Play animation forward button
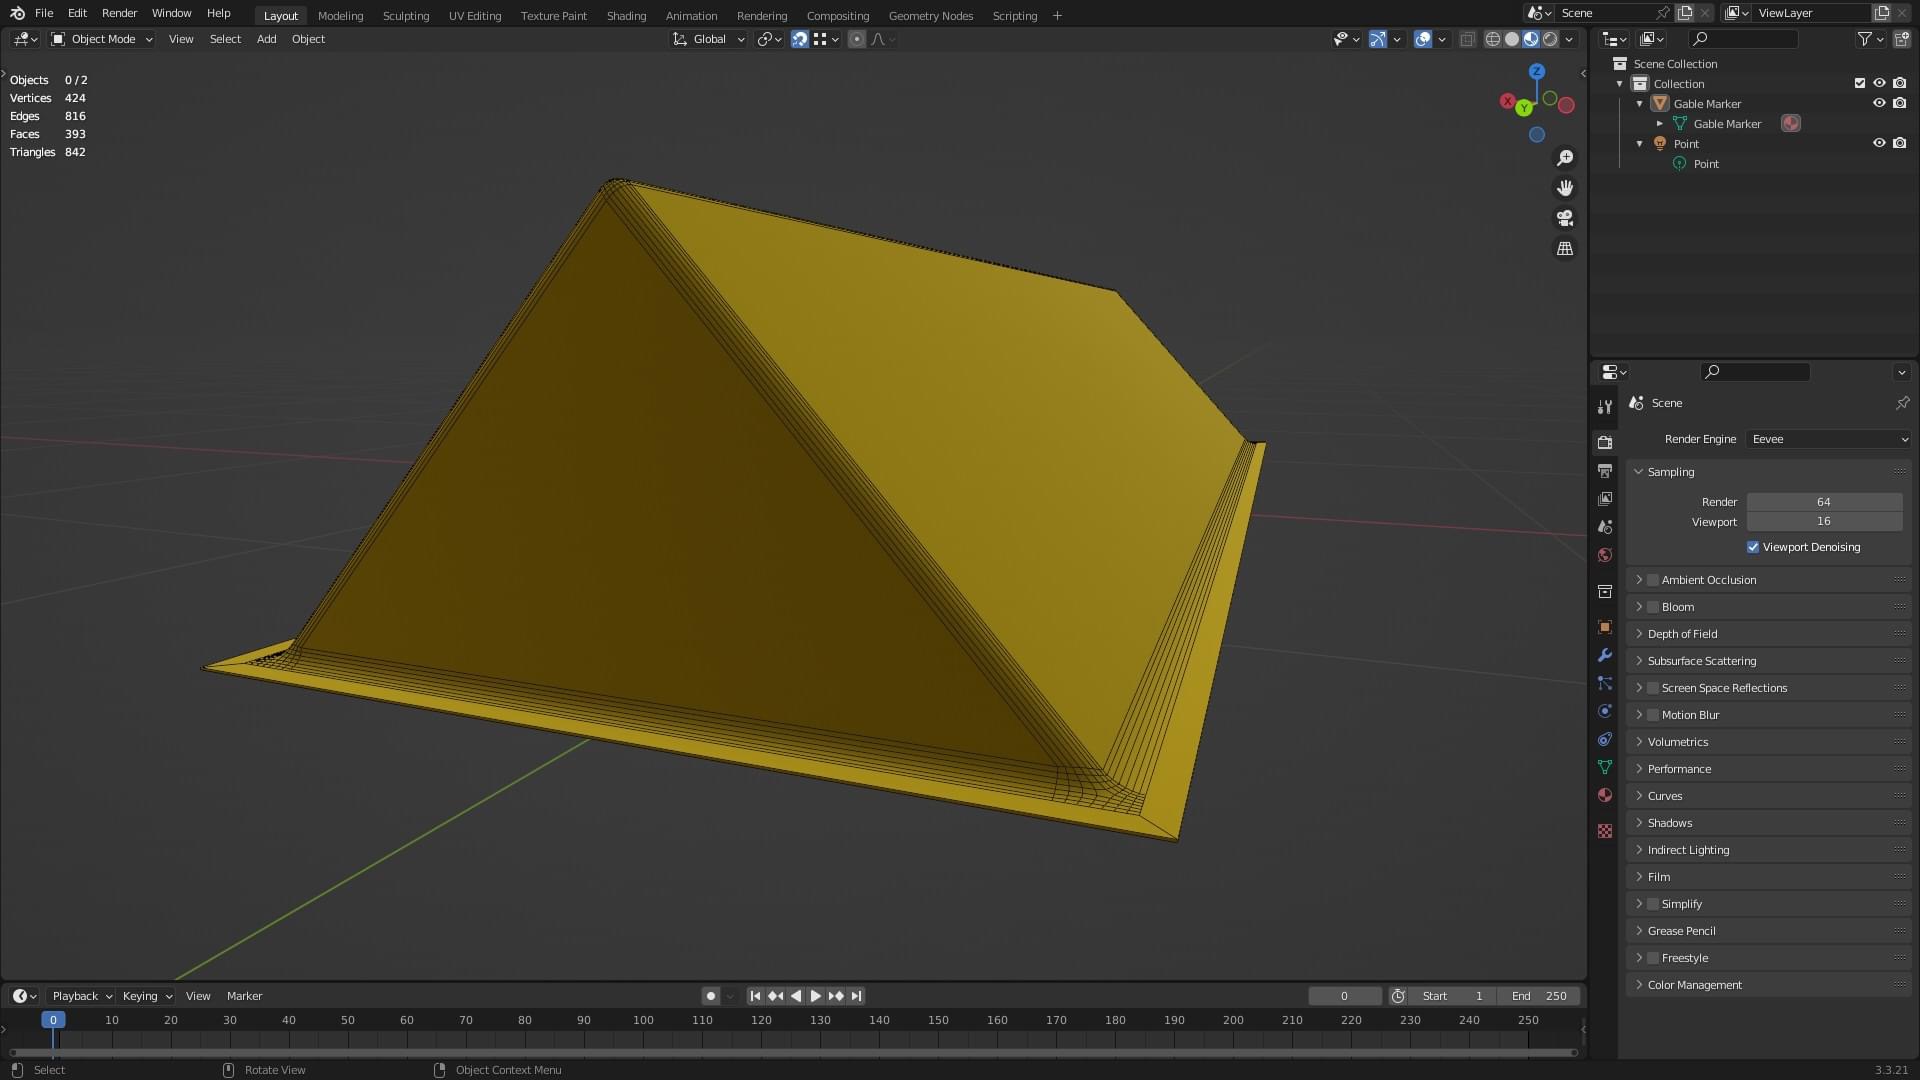 816,996
